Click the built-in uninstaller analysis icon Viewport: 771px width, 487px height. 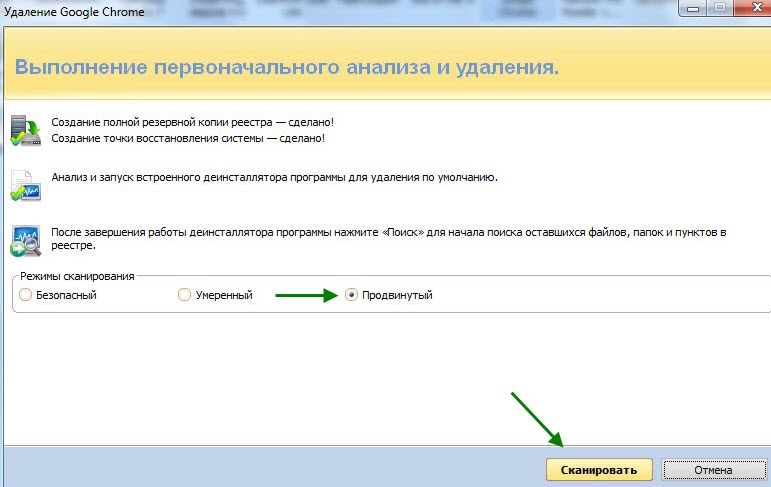[x=22, y=185]
